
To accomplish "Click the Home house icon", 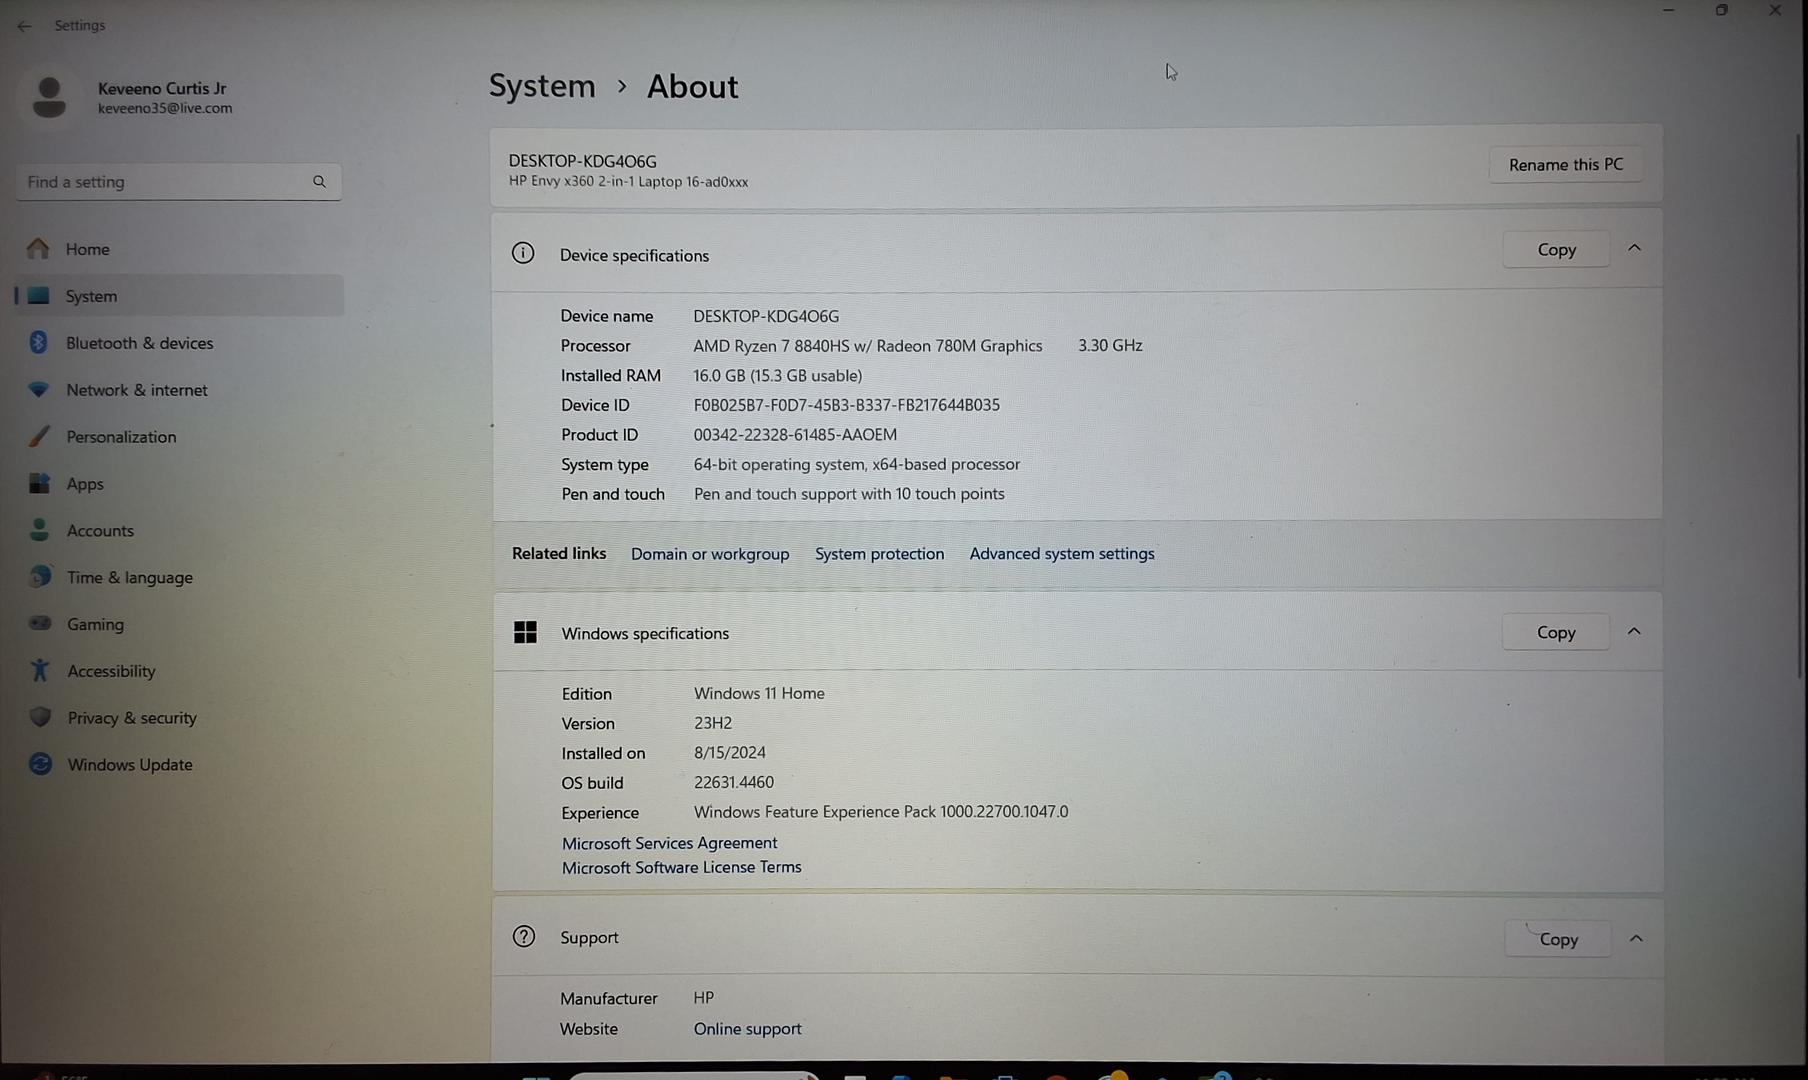I will pyautogui.click(x=38, y=248).
